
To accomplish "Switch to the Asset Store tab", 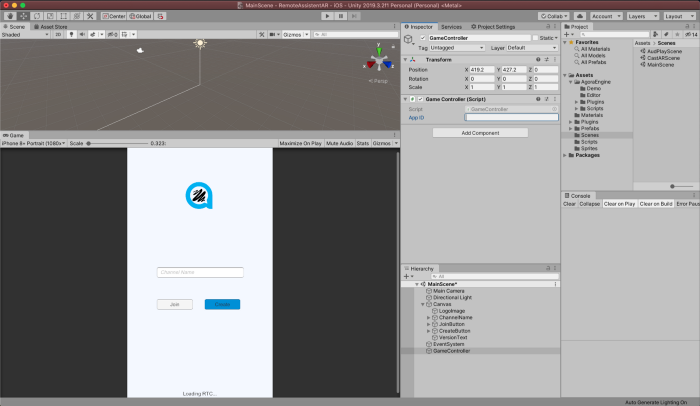I will (50, 27).
